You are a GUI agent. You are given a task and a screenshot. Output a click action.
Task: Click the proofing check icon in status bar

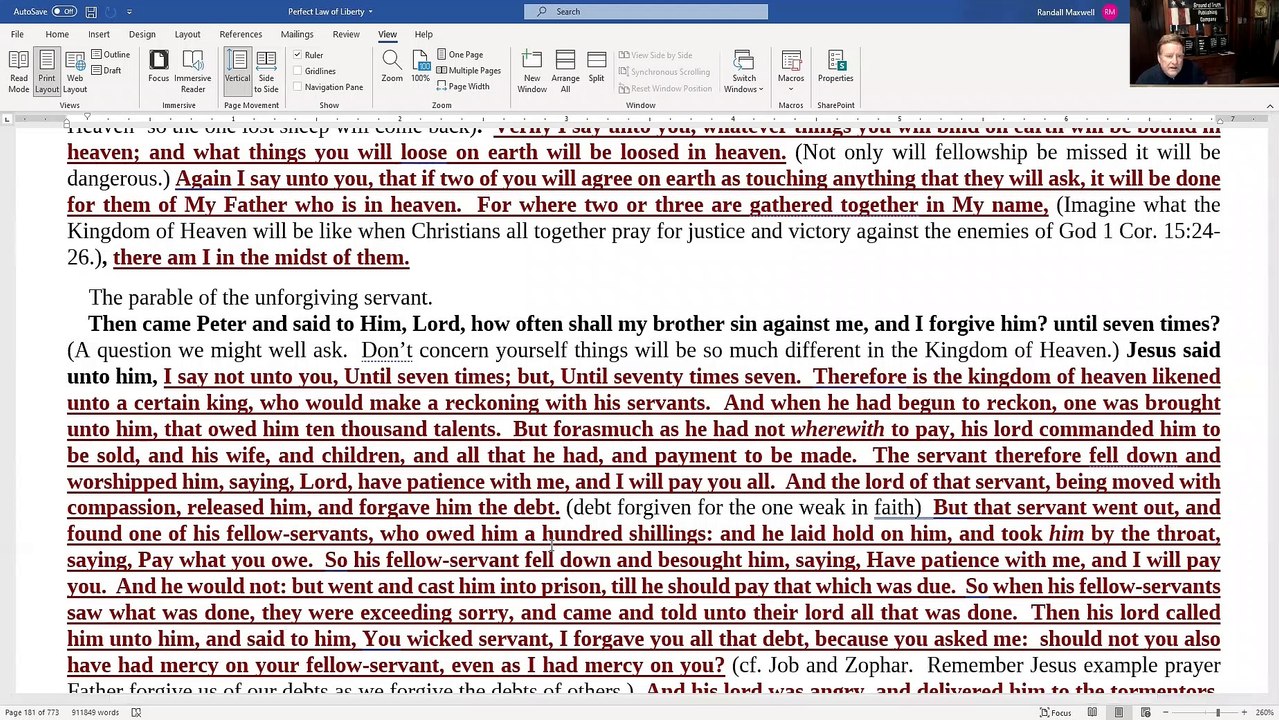click(x=136, y=713)
